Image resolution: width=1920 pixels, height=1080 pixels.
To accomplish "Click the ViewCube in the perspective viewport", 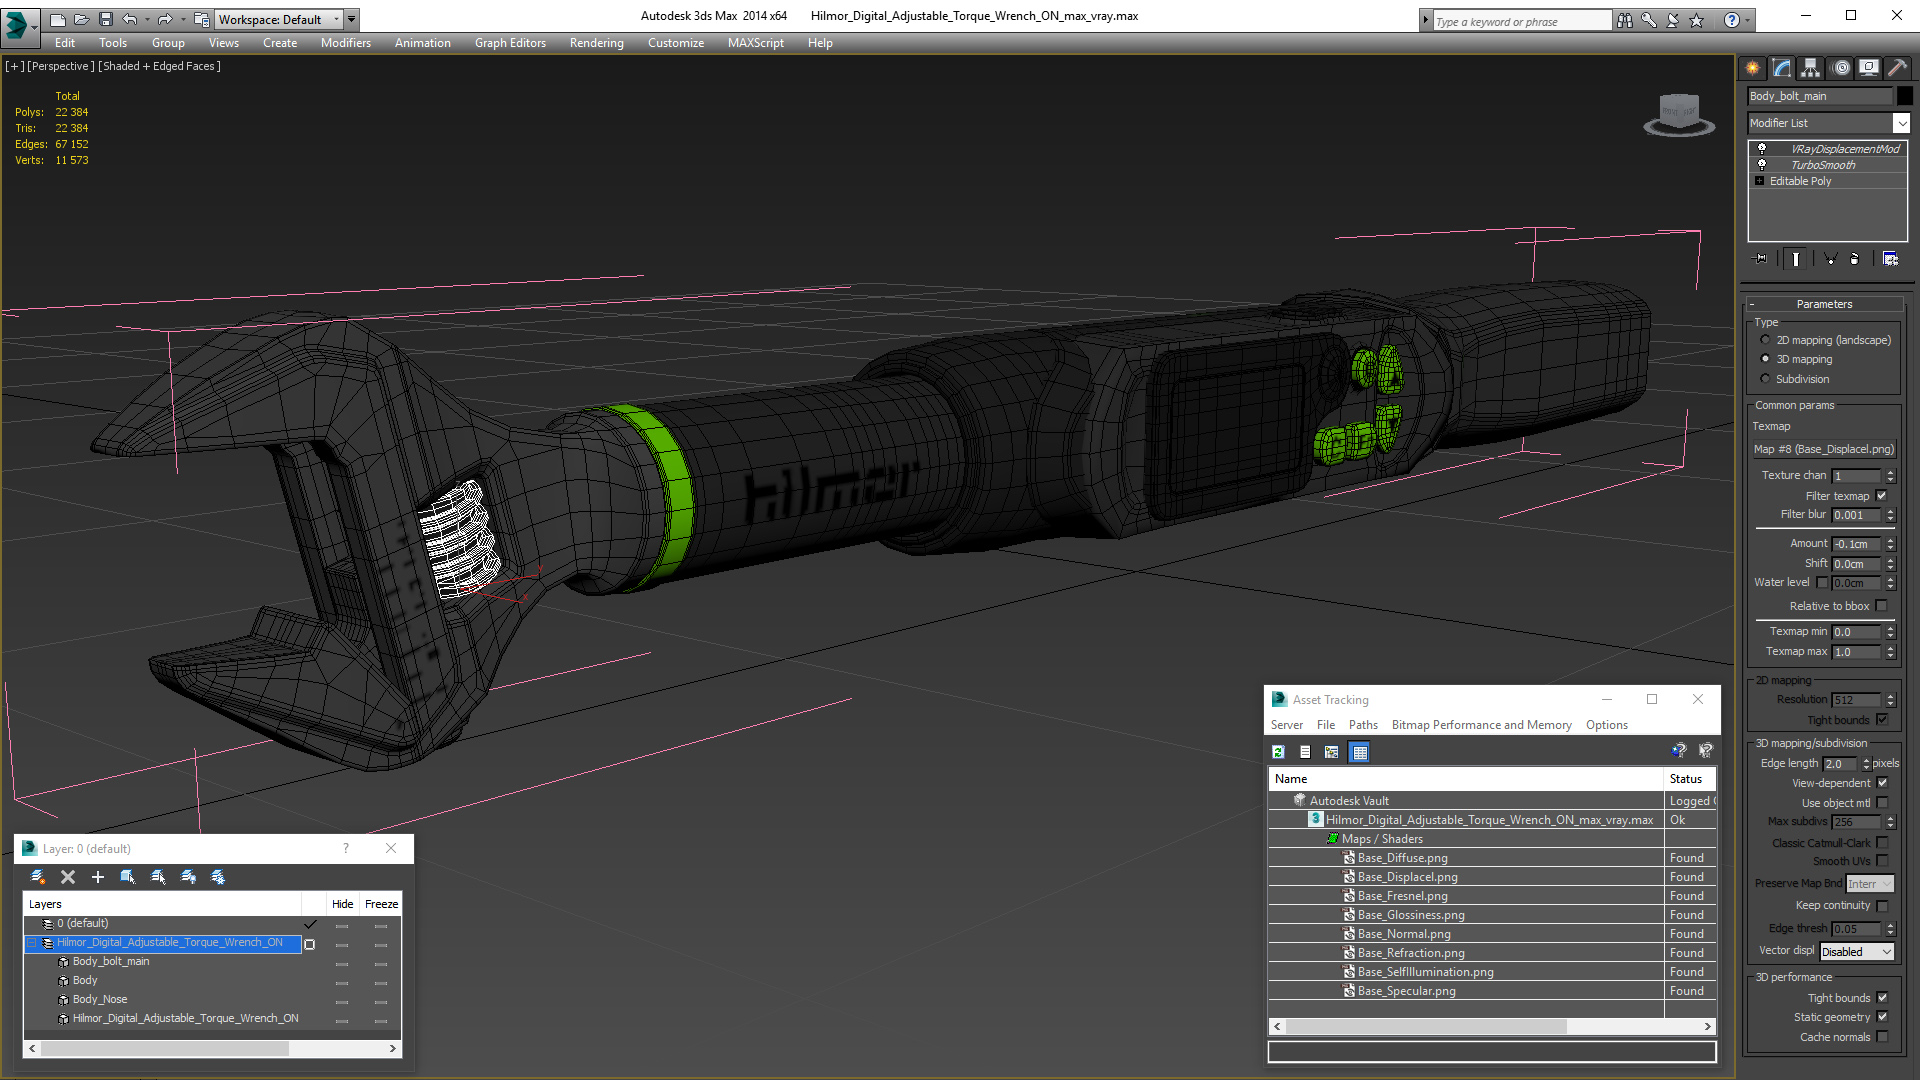I will [x=1679, y=113].
